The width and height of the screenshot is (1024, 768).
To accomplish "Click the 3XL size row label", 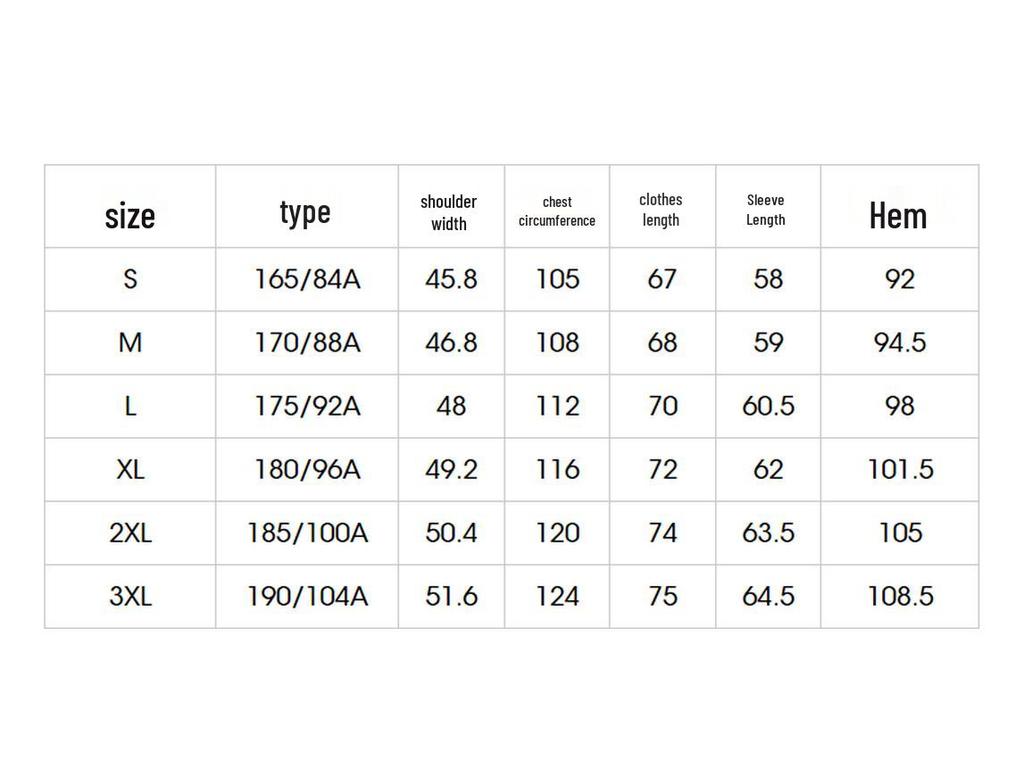I will coord(130,597).
